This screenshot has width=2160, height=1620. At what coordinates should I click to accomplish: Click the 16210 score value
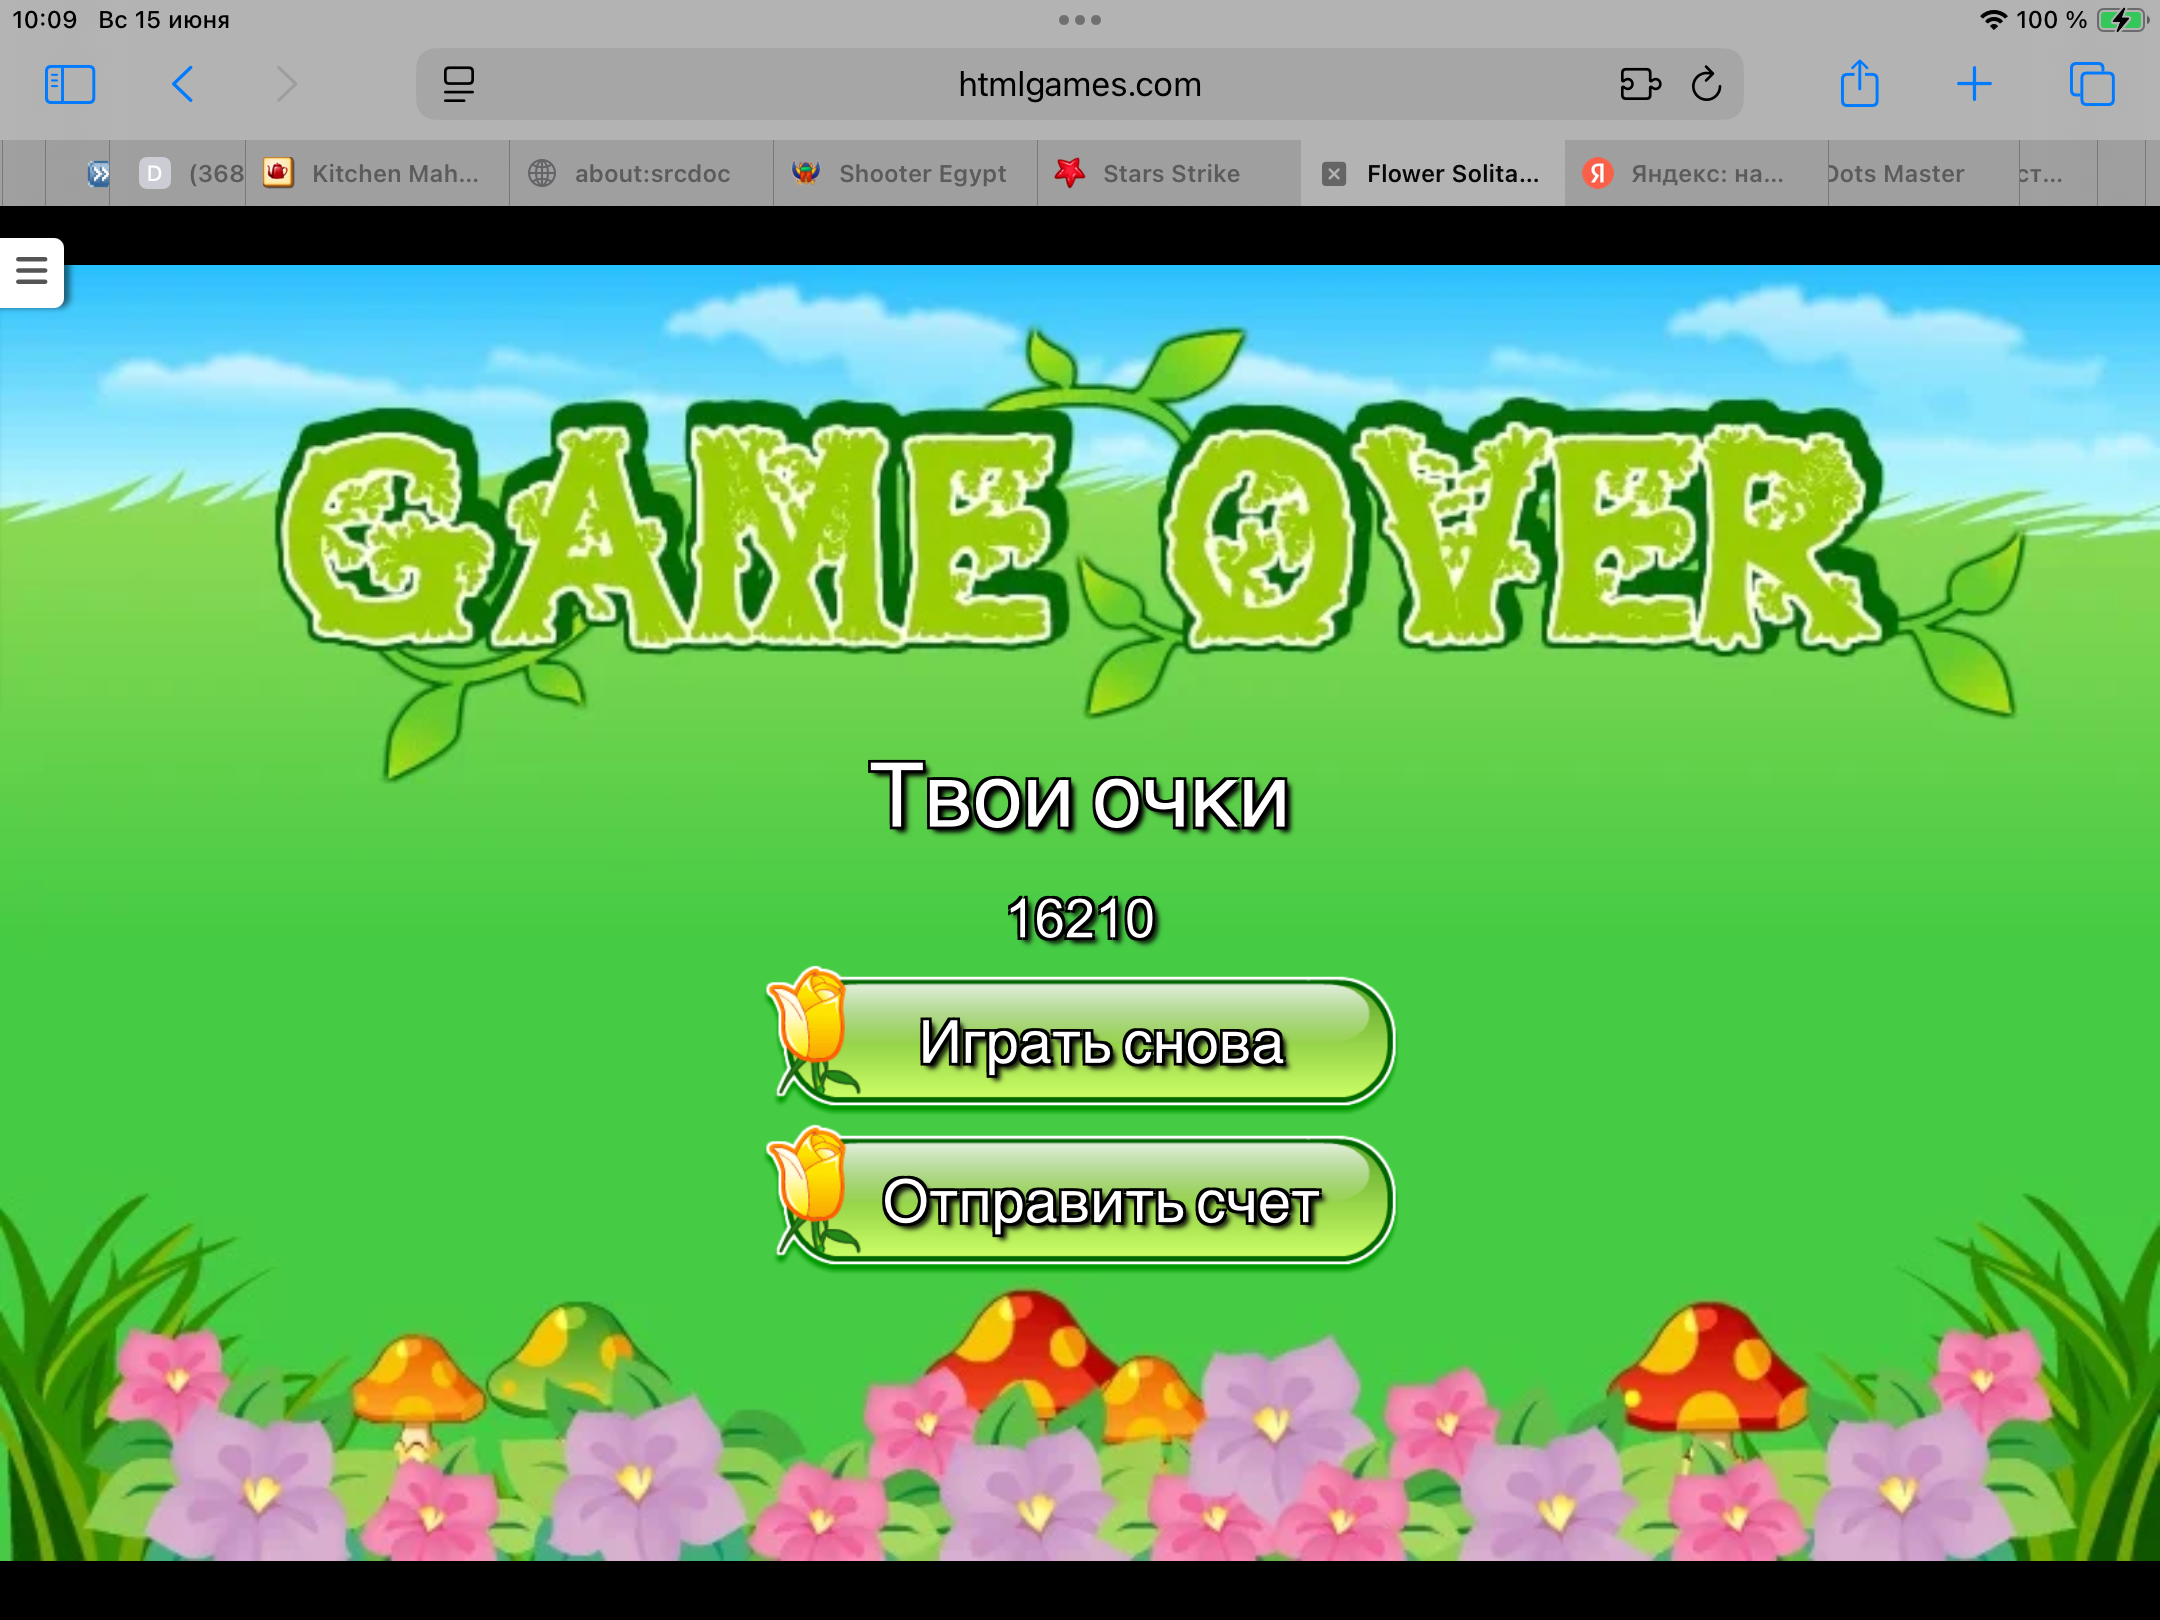(x=1081, y=918)
